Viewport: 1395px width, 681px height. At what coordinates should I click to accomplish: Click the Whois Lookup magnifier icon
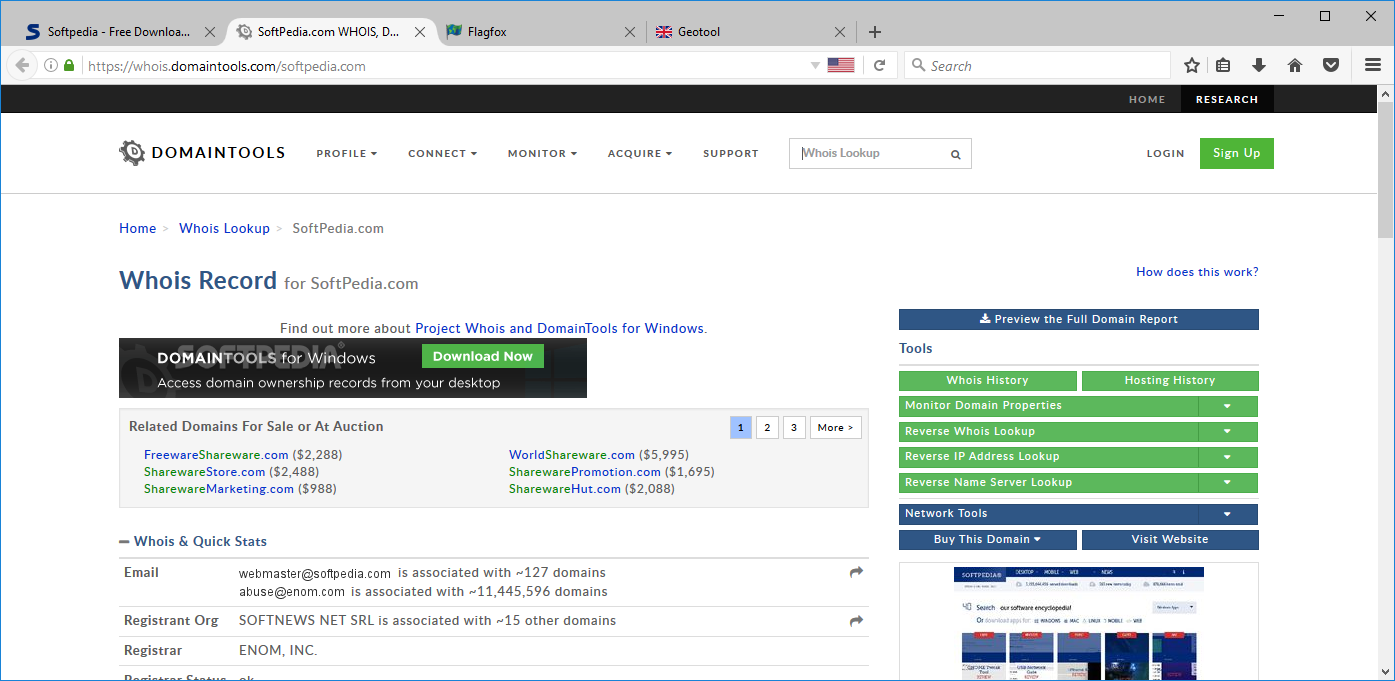coord(955,154)
